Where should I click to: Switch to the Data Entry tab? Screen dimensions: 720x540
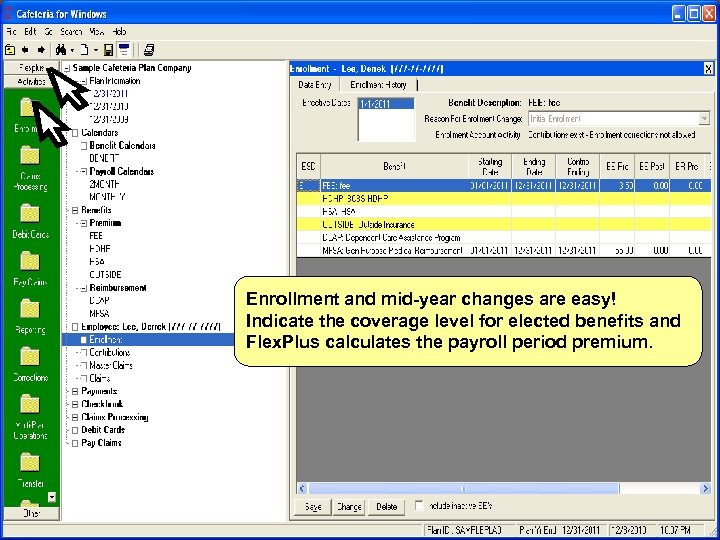tap(315, 85)
